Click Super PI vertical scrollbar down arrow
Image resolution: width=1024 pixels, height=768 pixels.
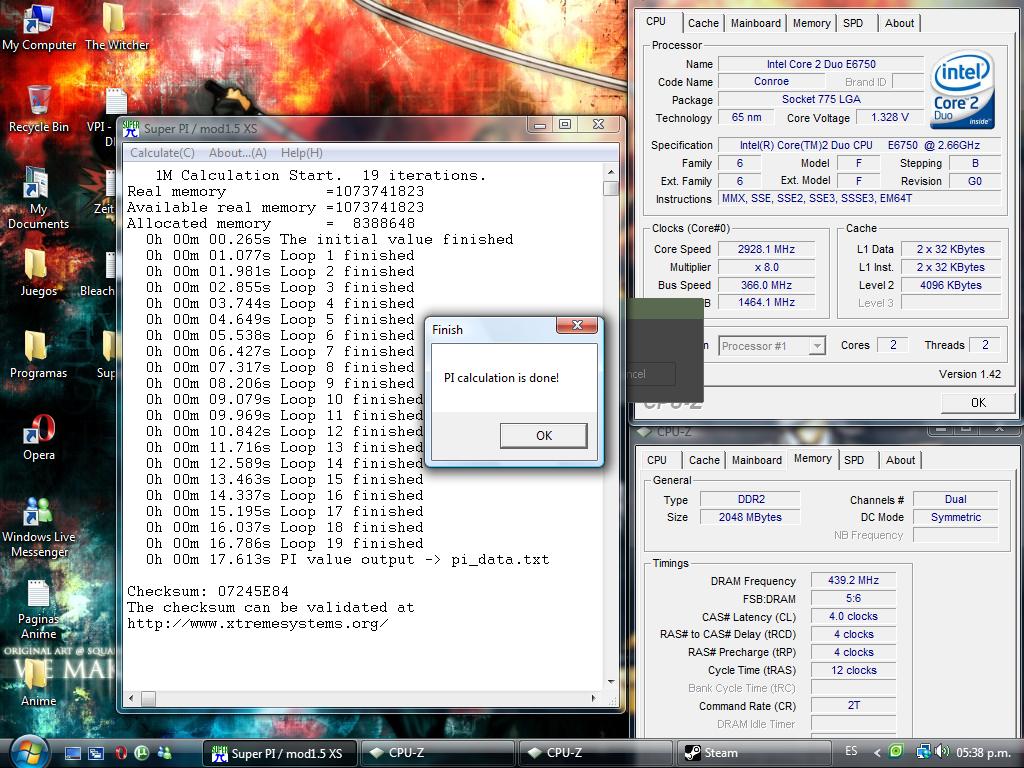tap(611, 681)
